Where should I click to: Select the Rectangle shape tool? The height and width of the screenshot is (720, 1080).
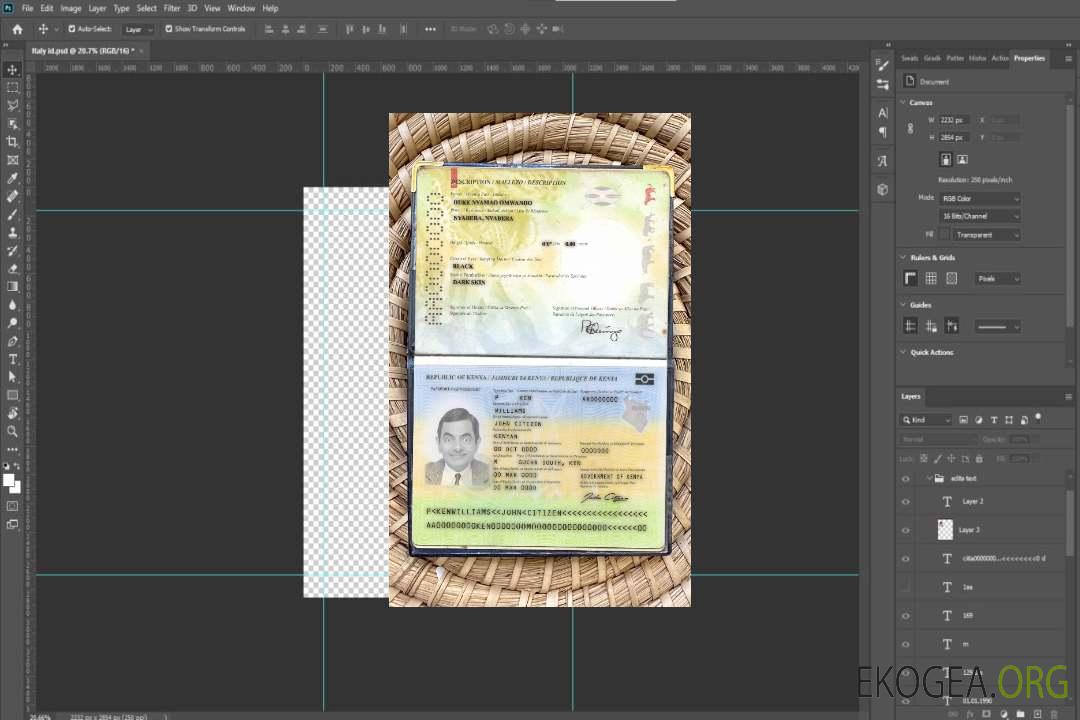click(12, 395)
